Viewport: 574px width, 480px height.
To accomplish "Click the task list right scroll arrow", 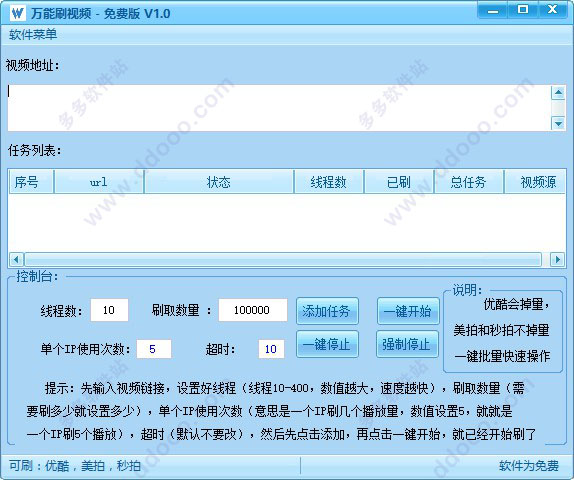I will (558, 260).
